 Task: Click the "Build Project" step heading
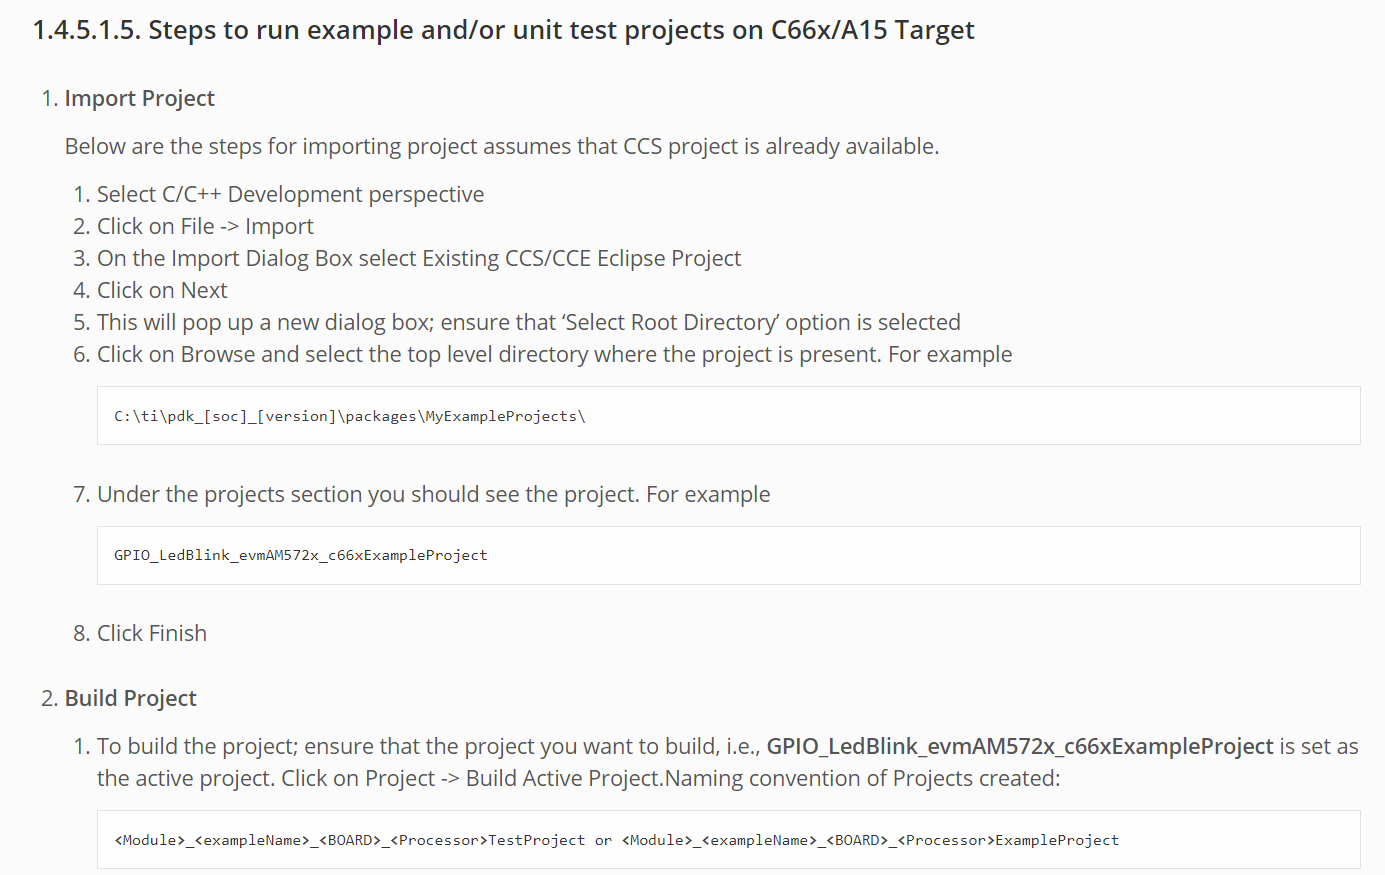130,698
